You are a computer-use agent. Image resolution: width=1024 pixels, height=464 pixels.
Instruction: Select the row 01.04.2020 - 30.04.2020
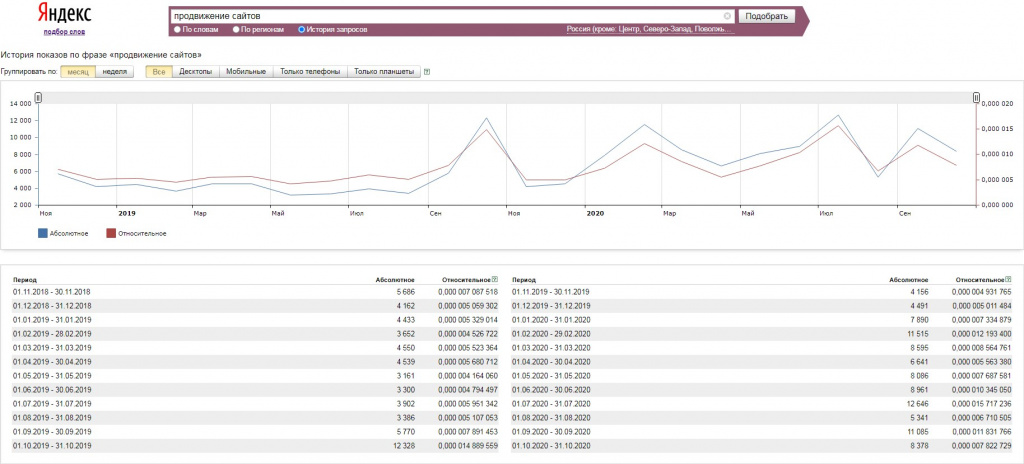click(x=762, y=362)
